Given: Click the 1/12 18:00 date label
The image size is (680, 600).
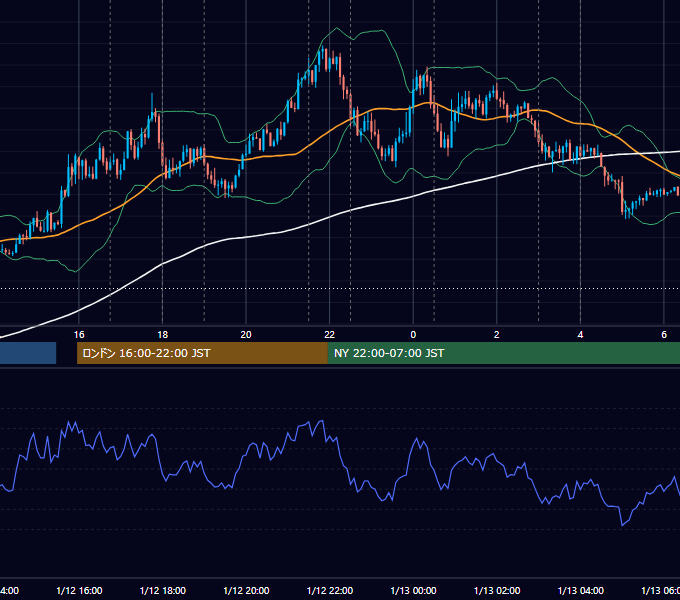Looking at the screenshot, I should click(163, 590).
